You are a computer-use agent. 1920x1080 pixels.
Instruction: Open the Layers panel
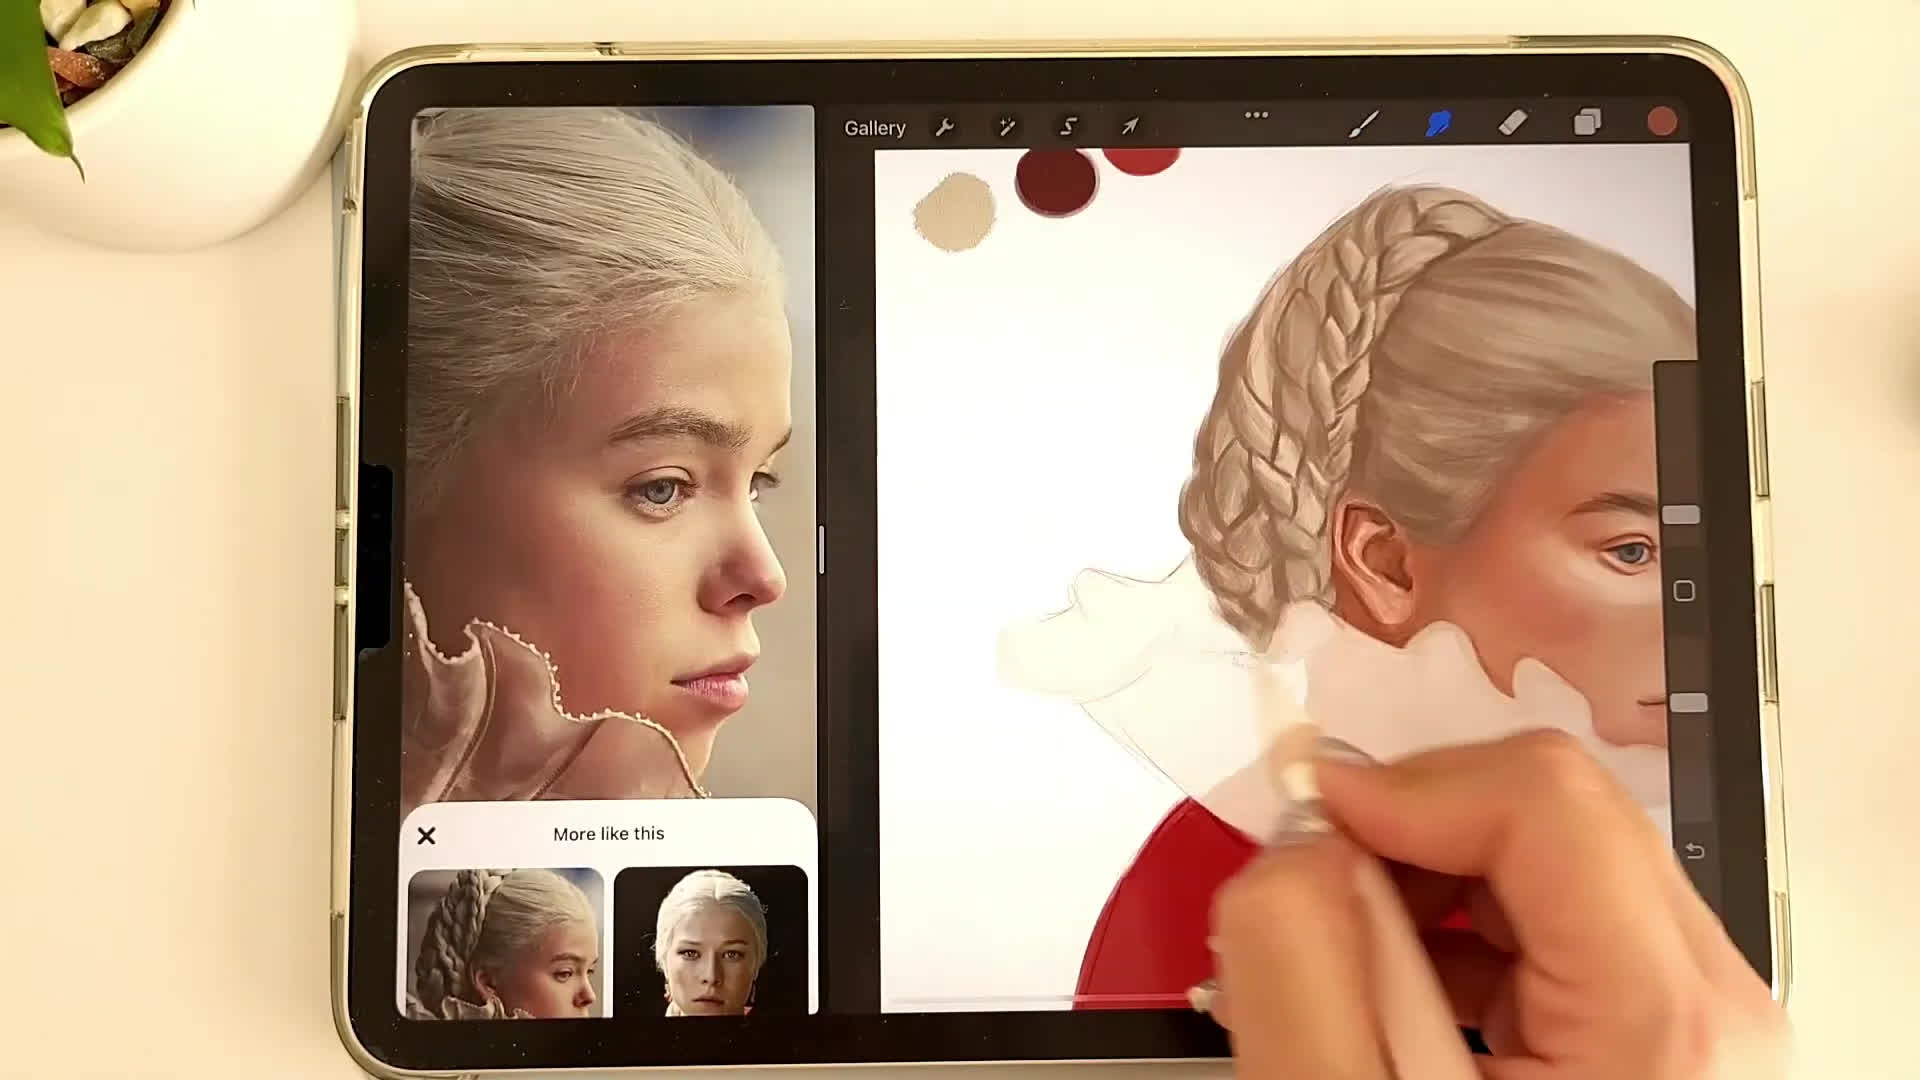[x=1587, y=123]
